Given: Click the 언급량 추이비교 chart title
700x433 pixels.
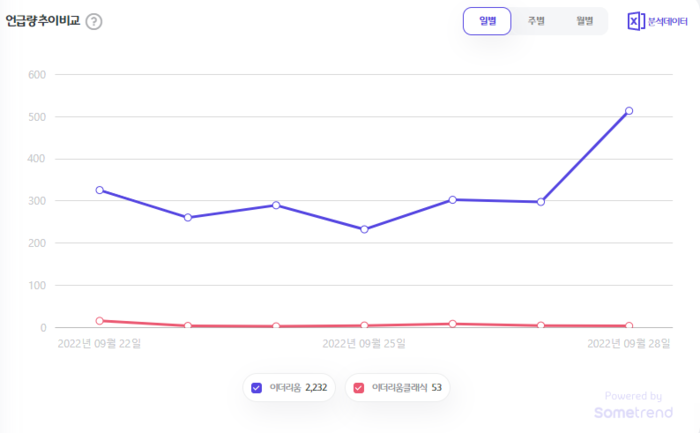Looking at the screenshot, I should (42, 21).
